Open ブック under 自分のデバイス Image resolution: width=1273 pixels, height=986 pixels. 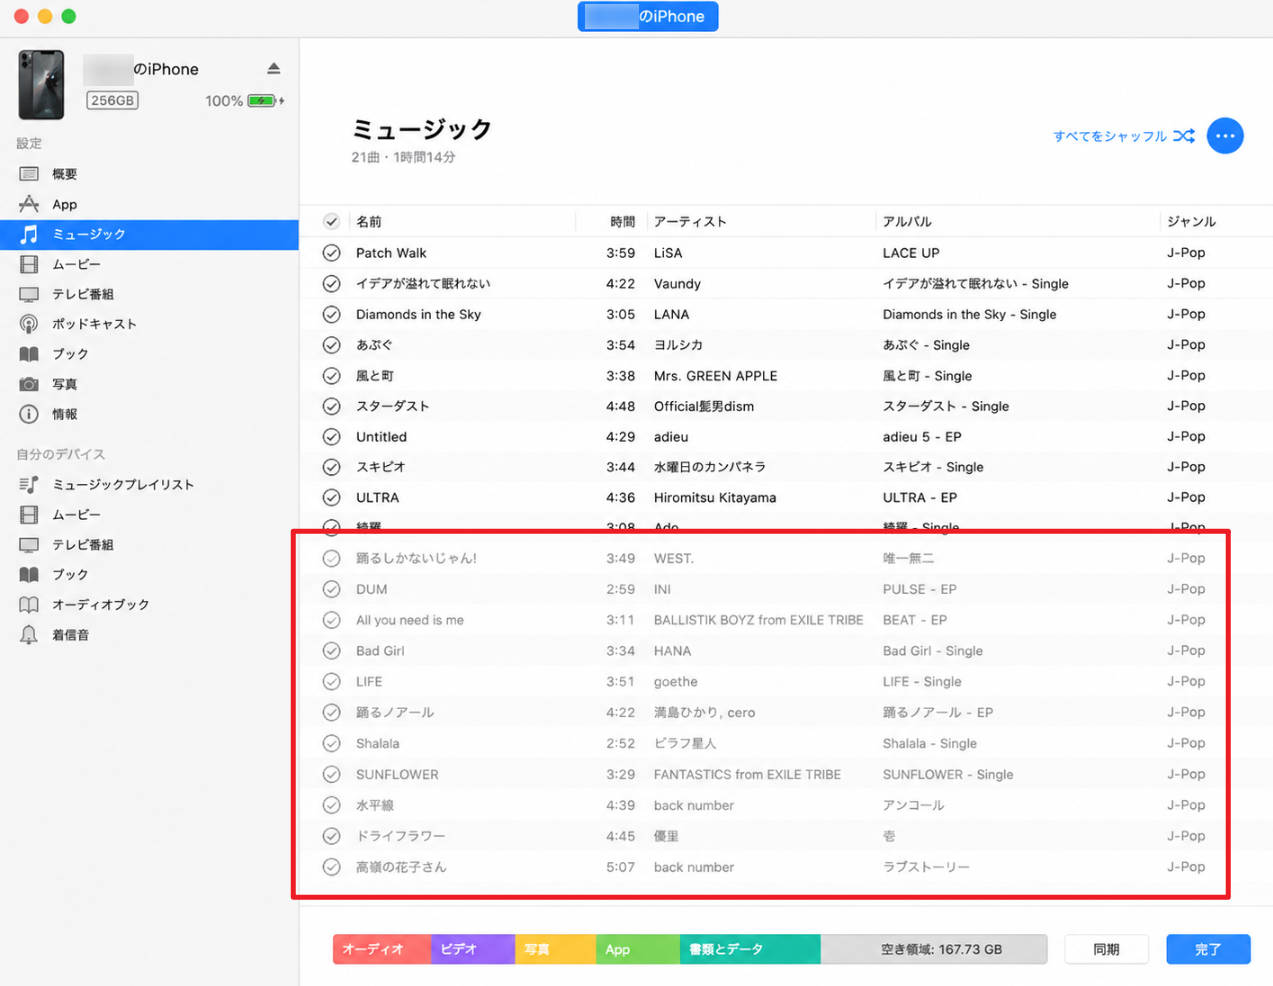[x=149, y=574]
